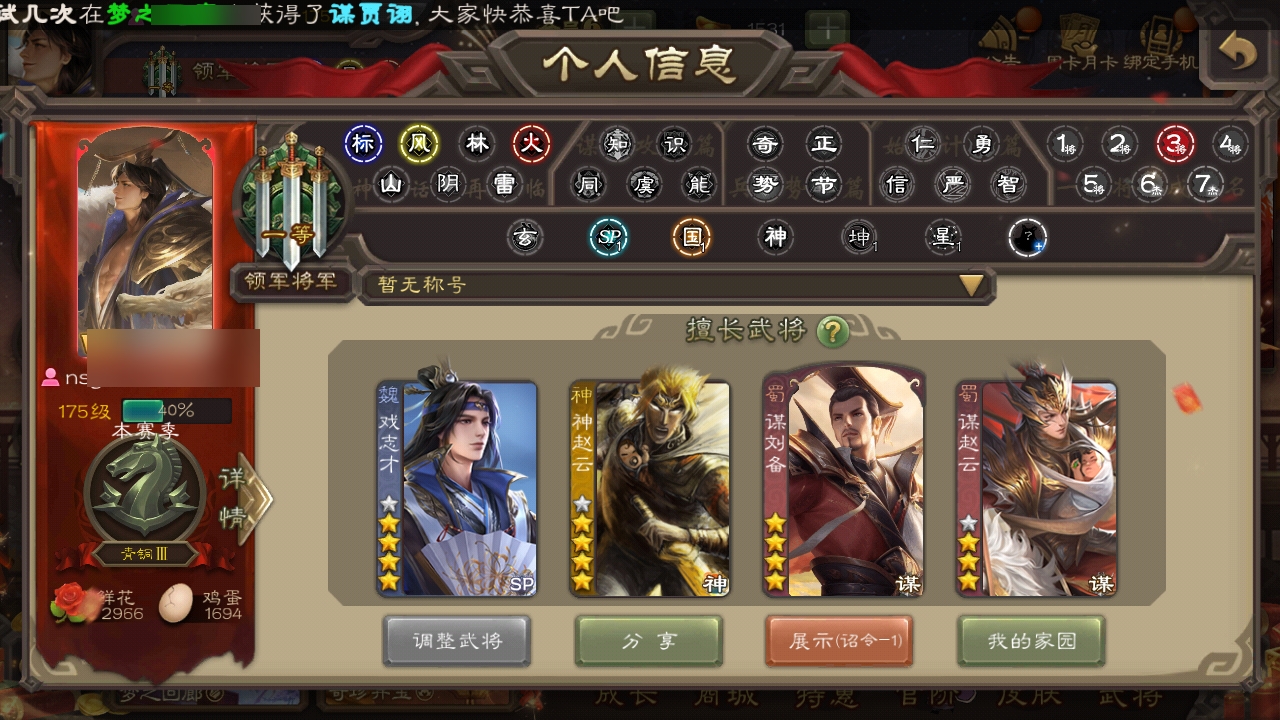Click the red rose 鲜花 icon

pos(71,604)
